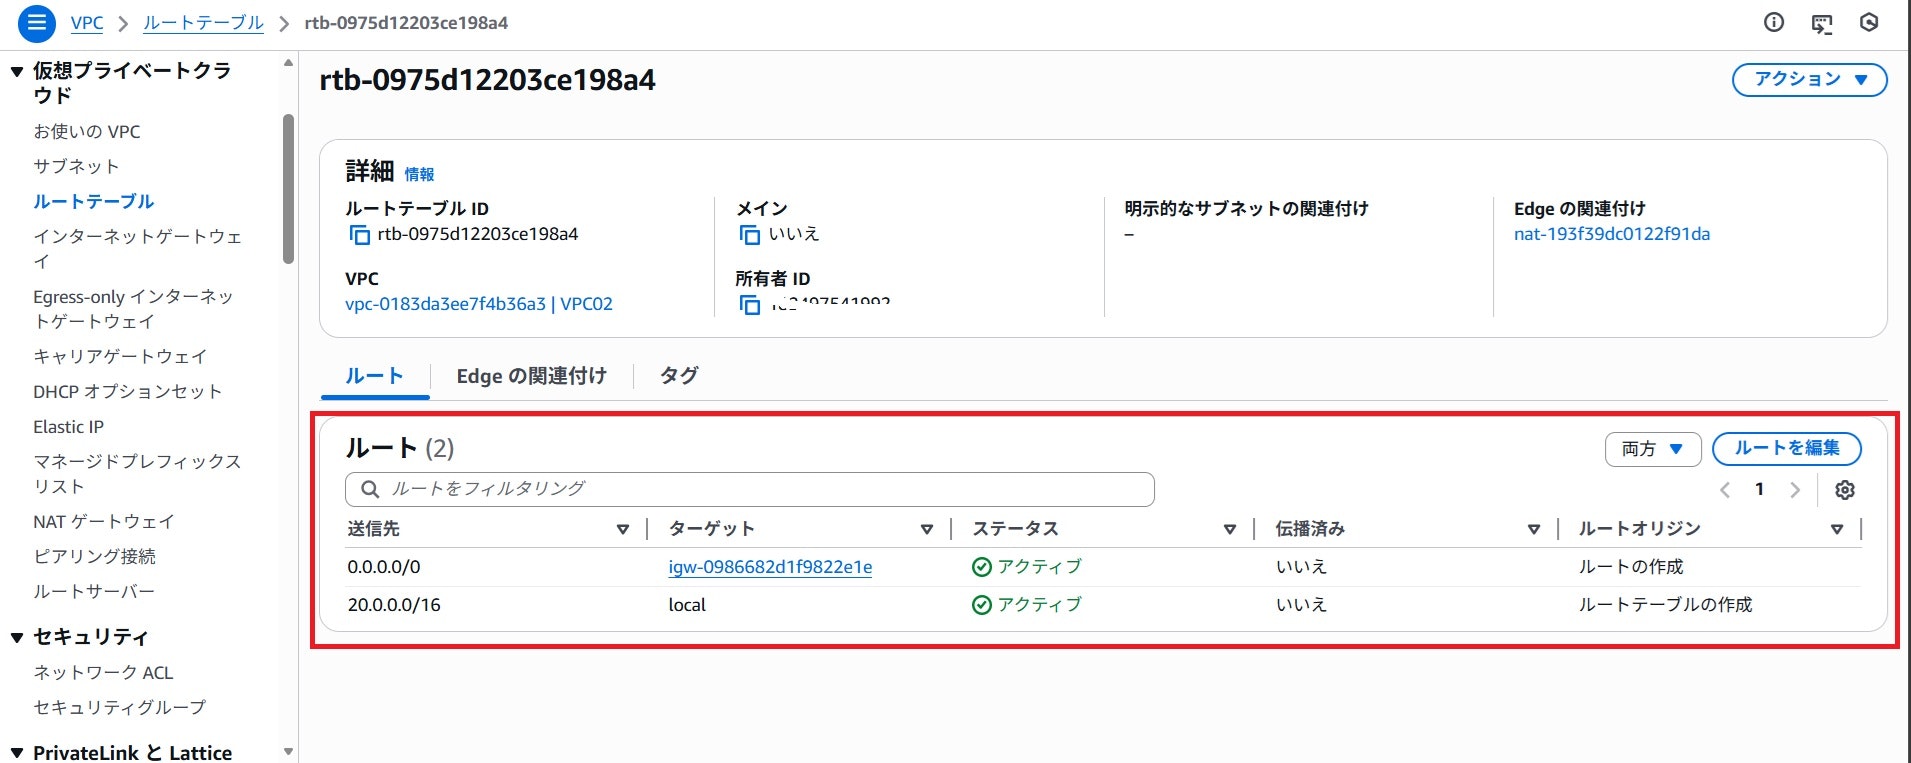The width and height of the screenshot is (1911, 763).
Task: Focus the ルートをフィルタリング search field
Action: 750,489
